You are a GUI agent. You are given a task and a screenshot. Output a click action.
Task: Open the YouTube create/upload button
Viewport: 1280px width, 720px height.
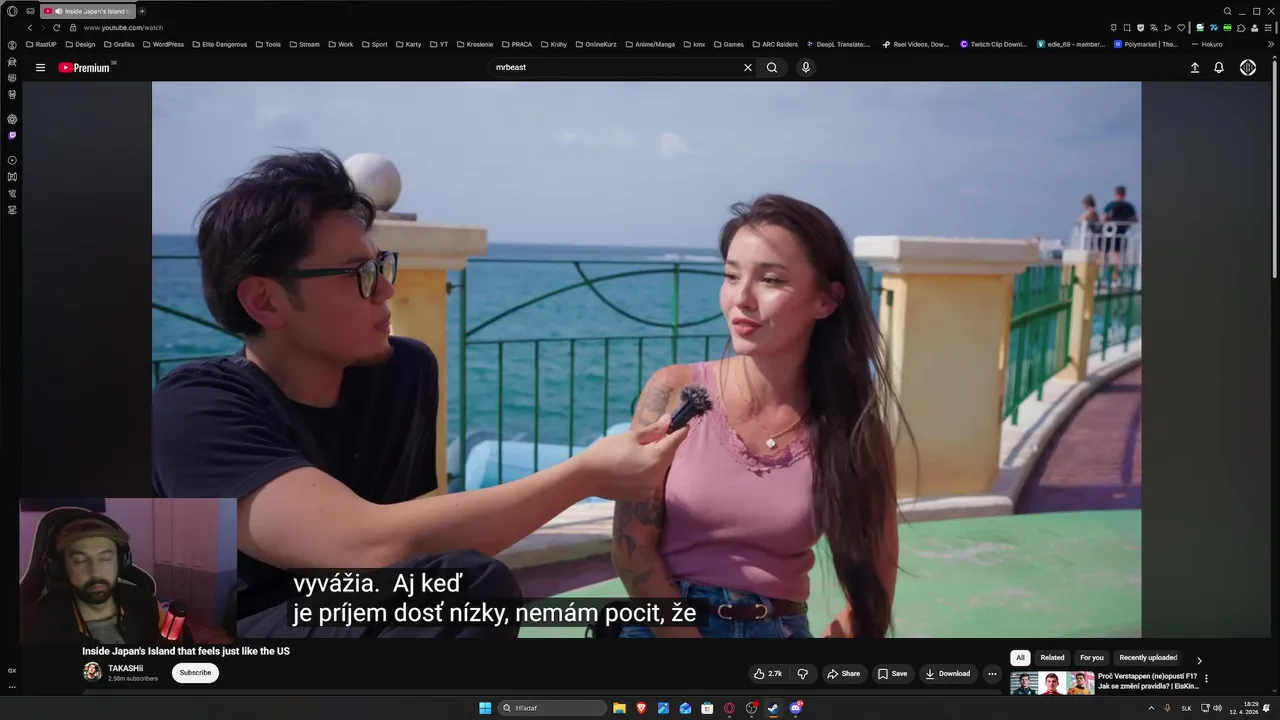point(1194,68)
